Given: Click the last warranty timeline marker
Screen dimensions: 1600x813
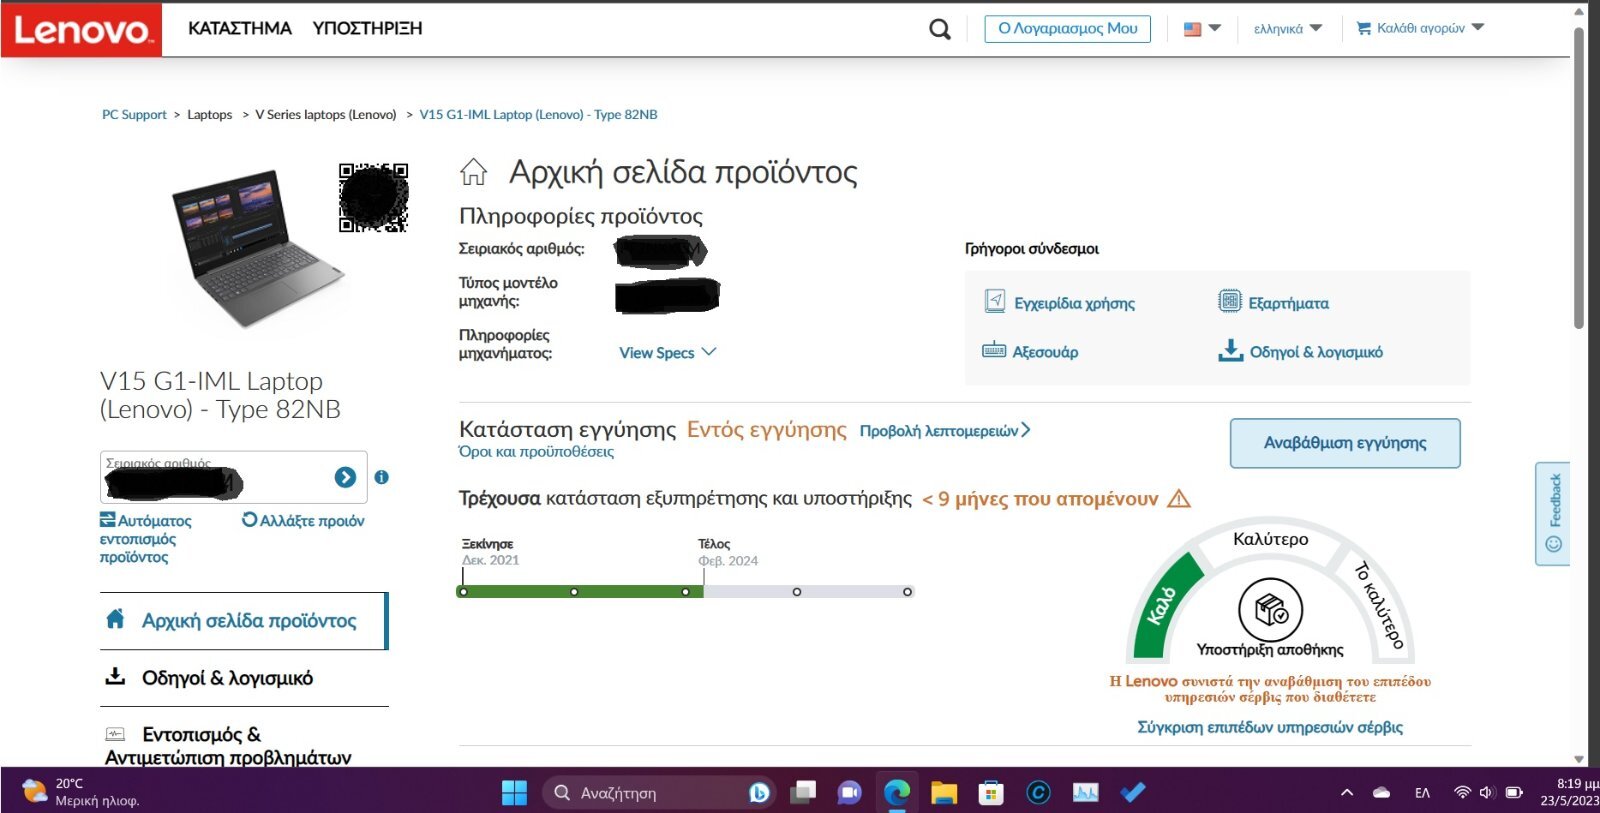Looking at the screenshot, I should (908, 592).
